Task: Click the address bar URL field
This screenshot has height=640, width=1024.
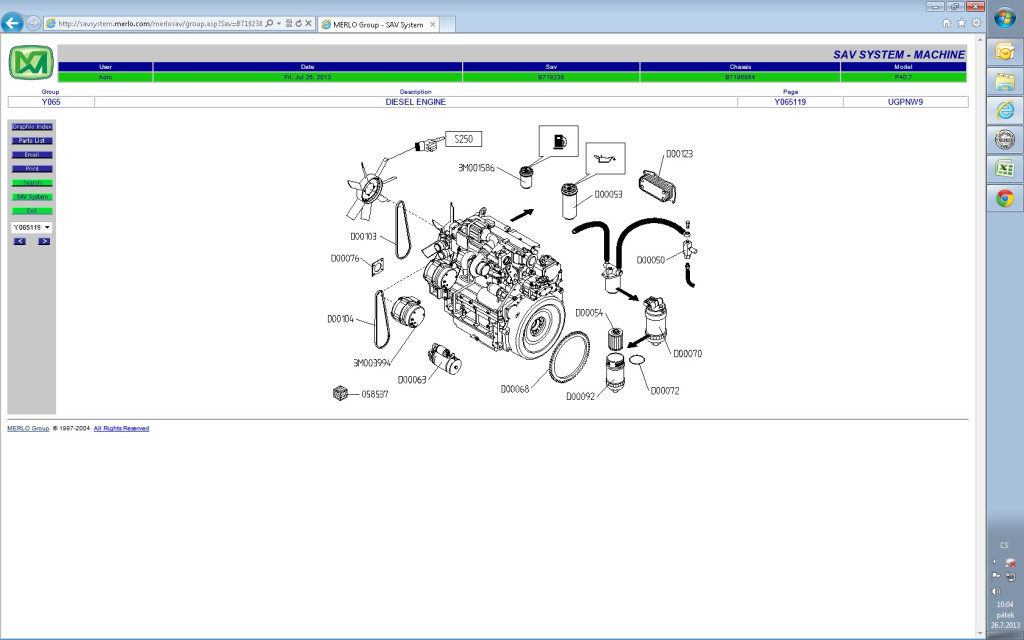Action: point(160,24)
